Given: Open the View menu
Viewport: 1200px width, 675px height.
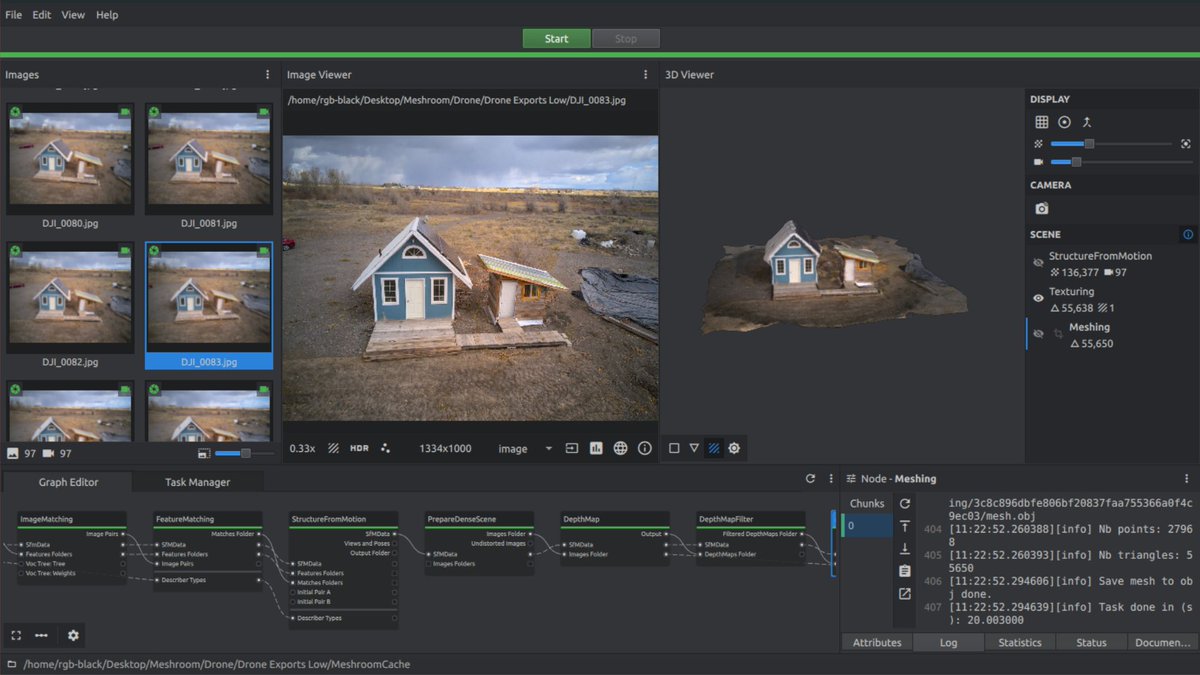Looking at the screenshot, I should point(73,15).
